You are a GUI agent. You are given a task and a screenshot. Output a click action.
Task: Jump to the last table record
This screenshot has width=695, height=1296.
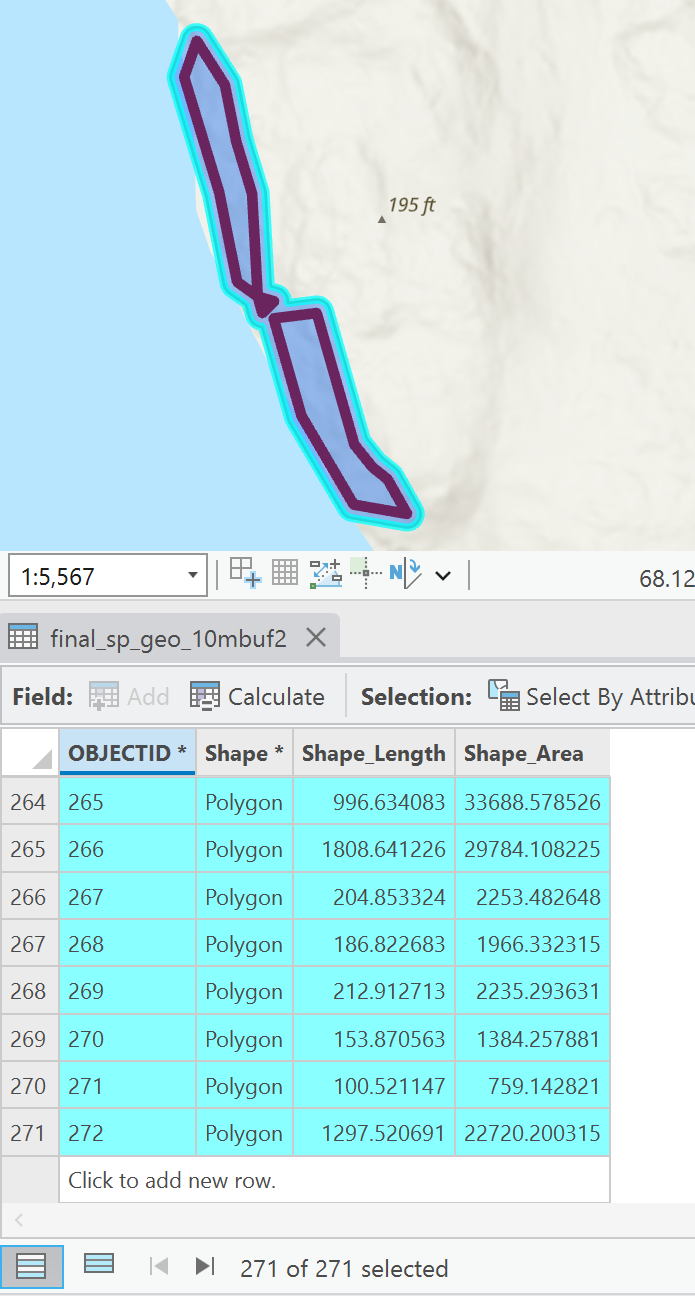(205, 1267)
